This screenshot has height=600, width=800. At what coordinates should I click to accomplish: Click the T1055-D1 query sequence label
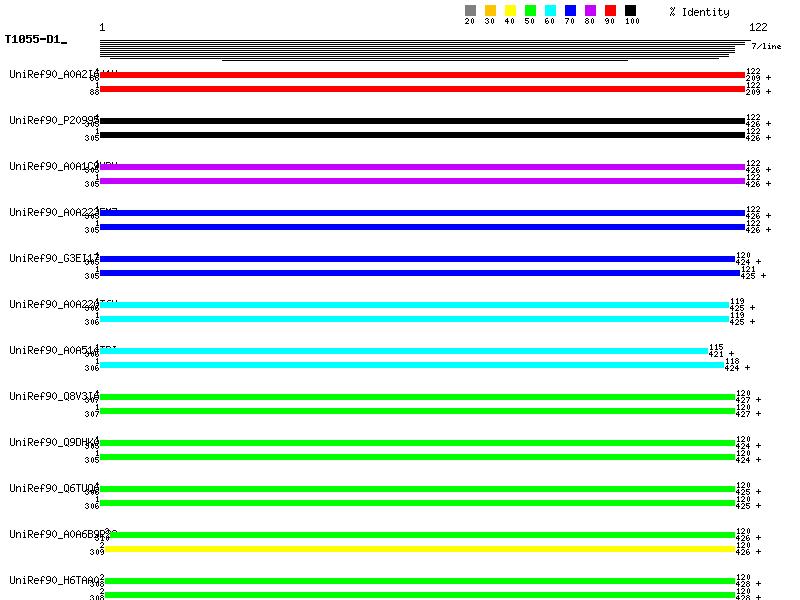(x=35, y=40)
